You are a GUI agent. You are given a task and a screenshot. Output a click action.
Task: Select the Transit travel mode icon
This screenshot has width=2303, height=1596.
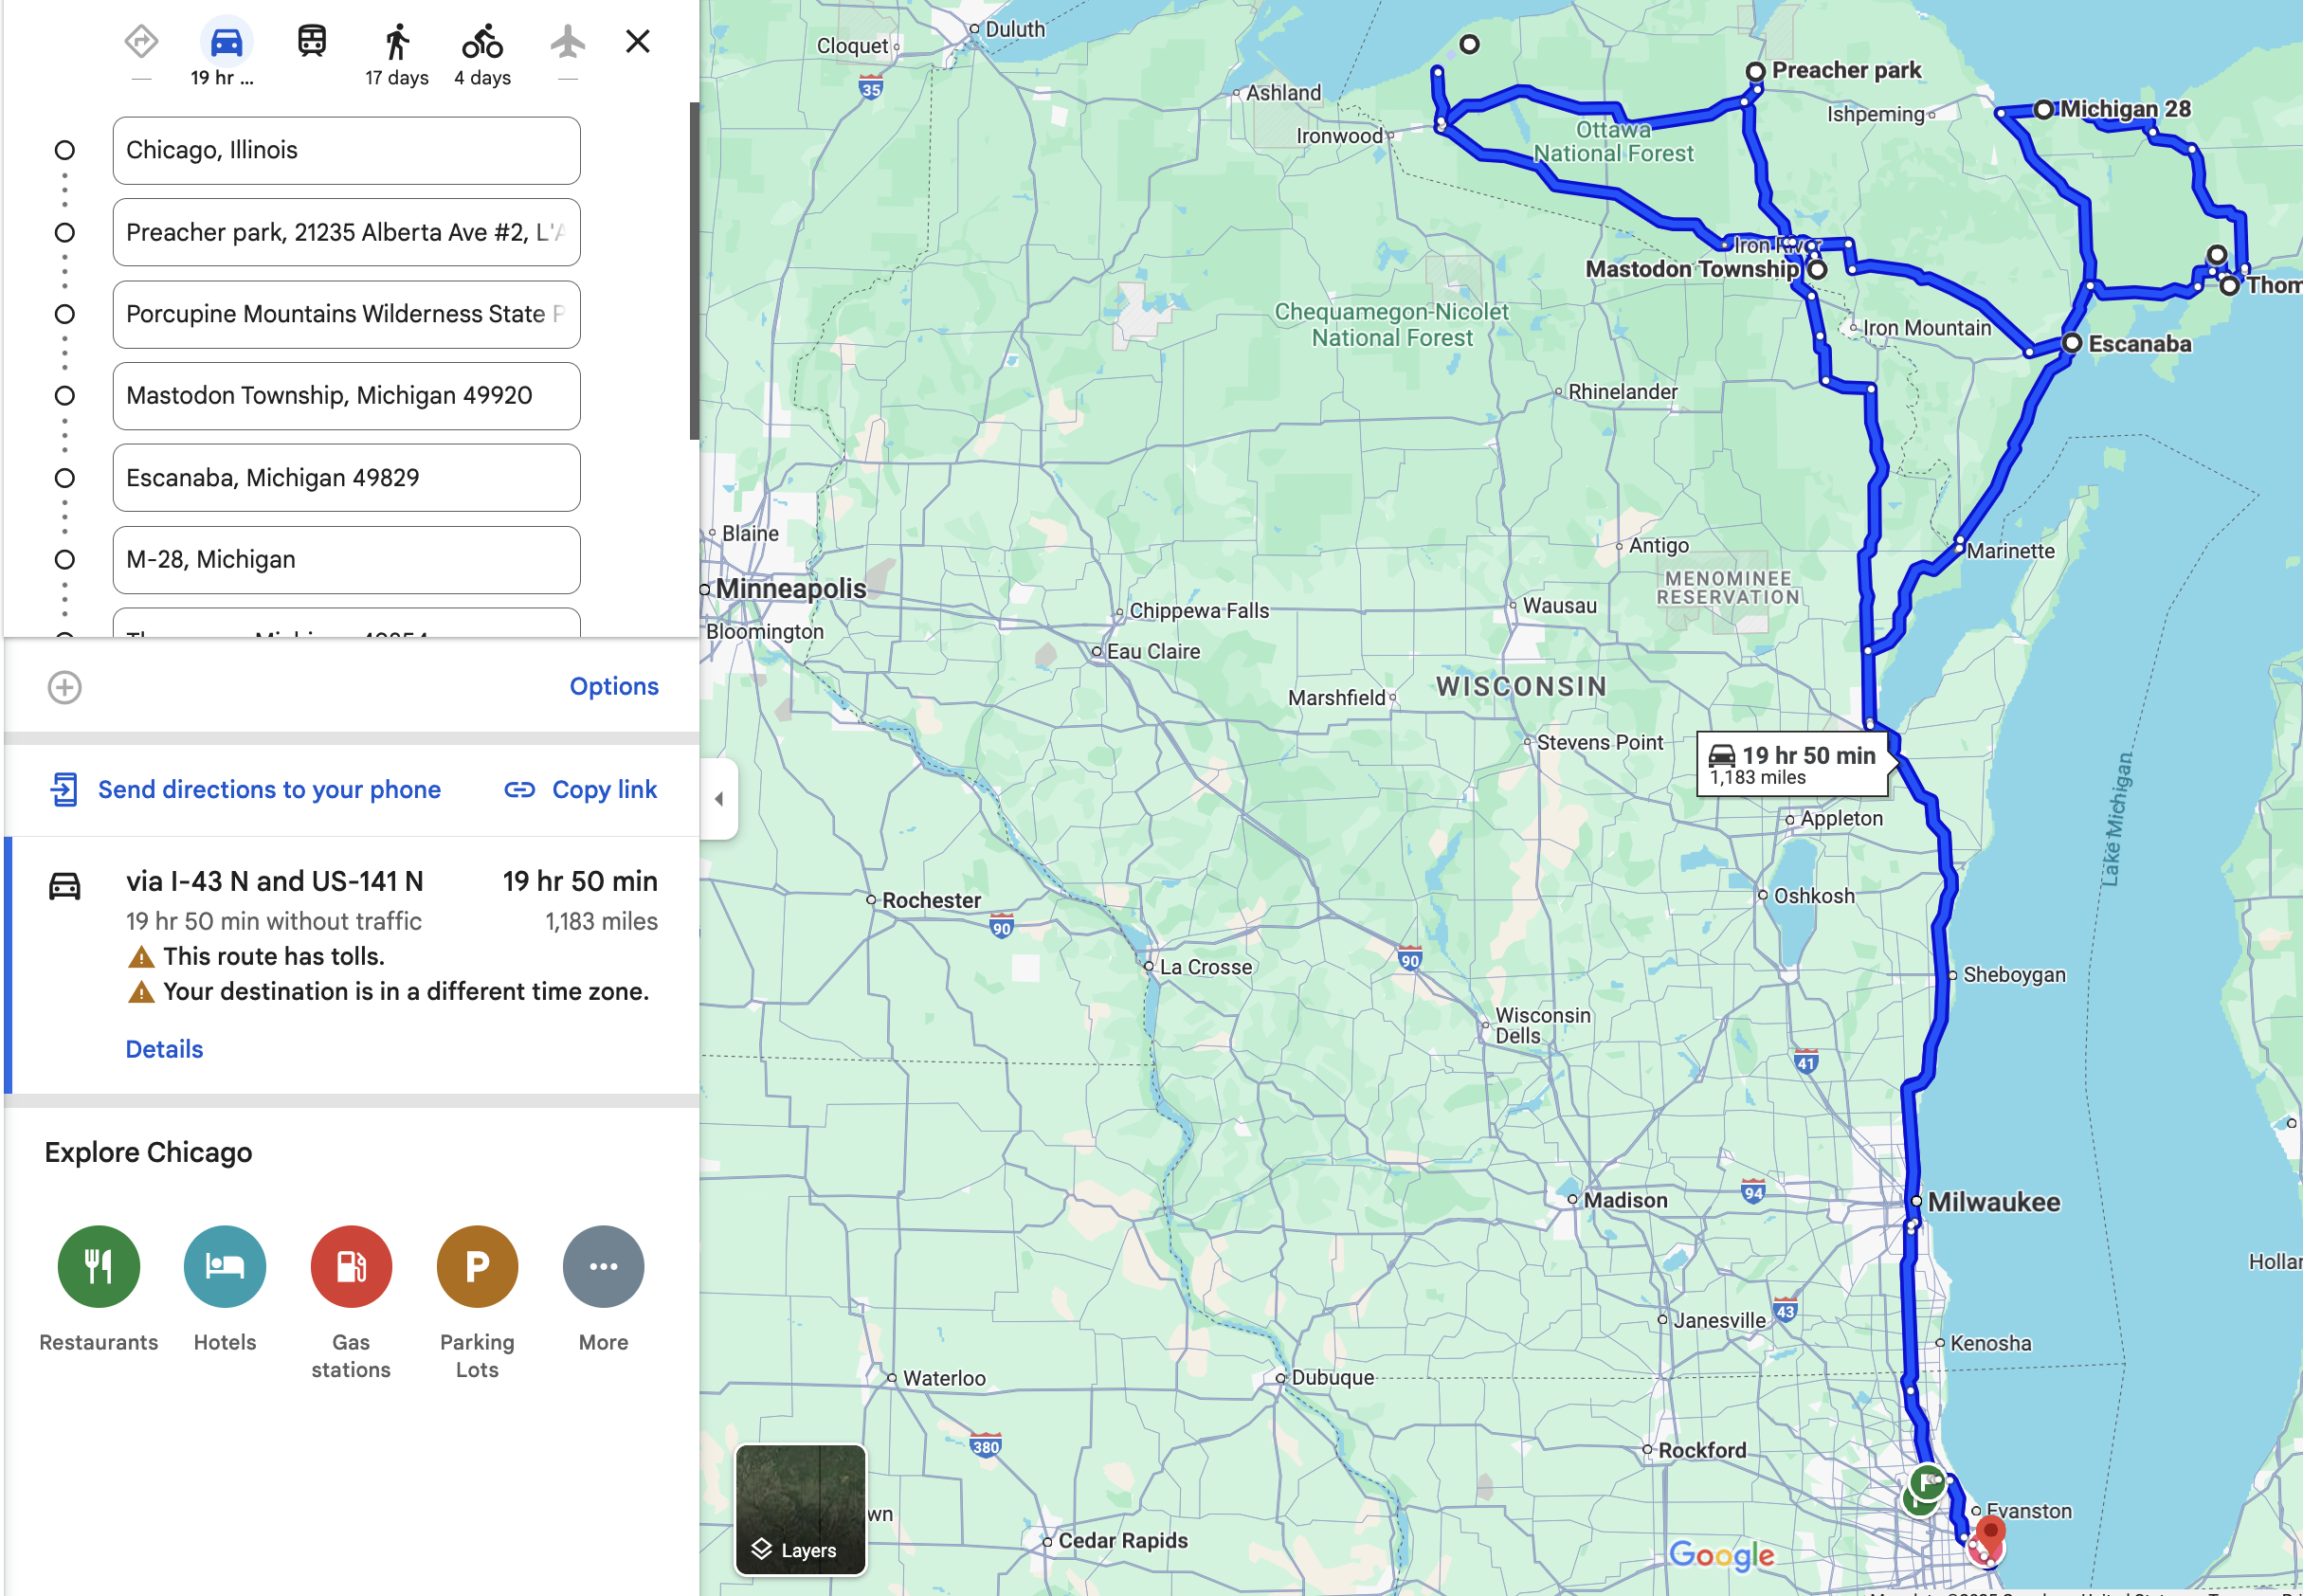pos(311,42)
